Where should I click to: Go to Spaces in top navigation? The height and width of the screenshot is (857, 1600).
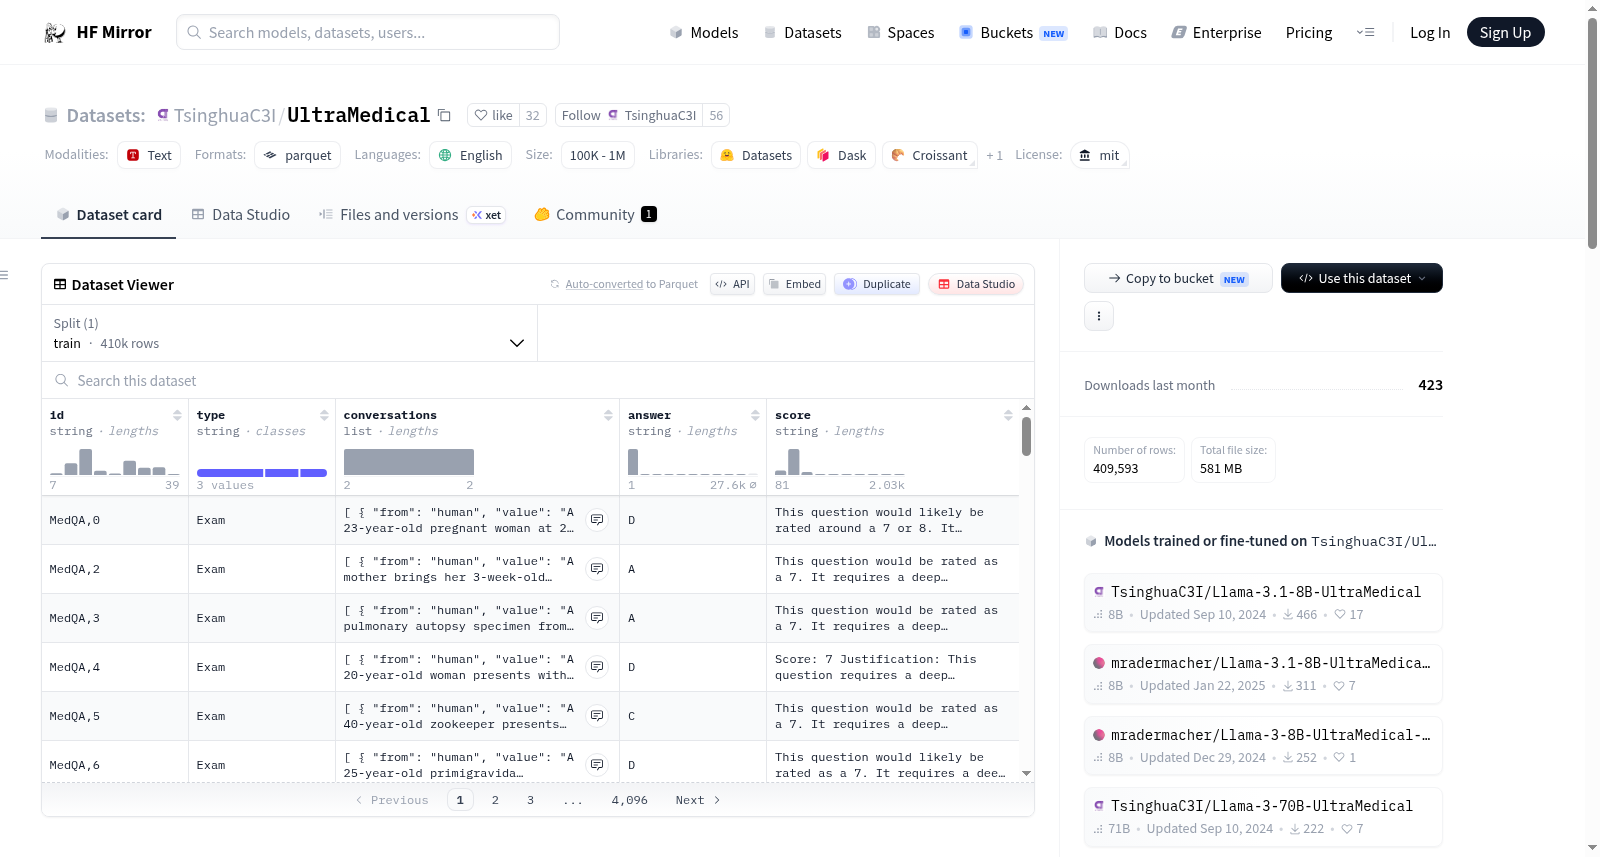tap(901, 33)
